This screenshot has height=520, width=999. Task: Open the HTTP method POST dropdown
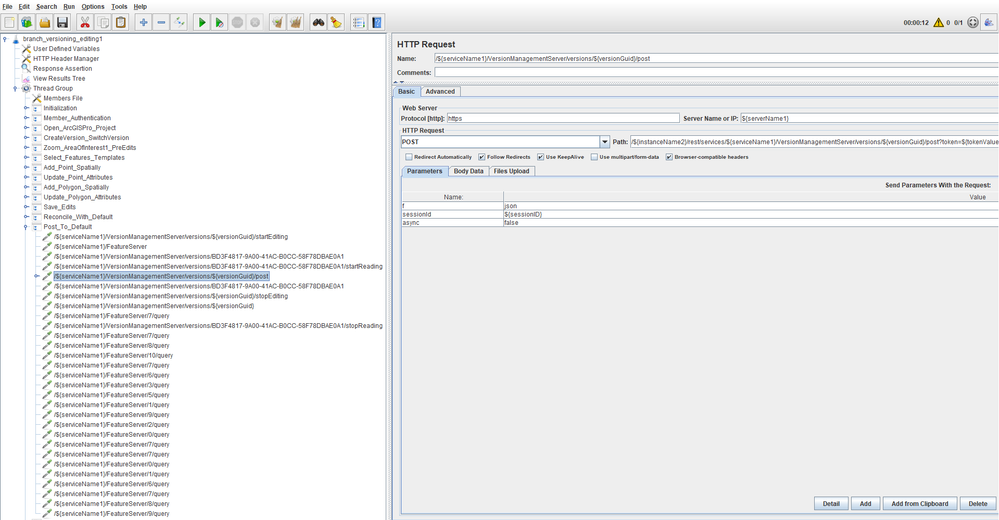click(x=604, y=142)
